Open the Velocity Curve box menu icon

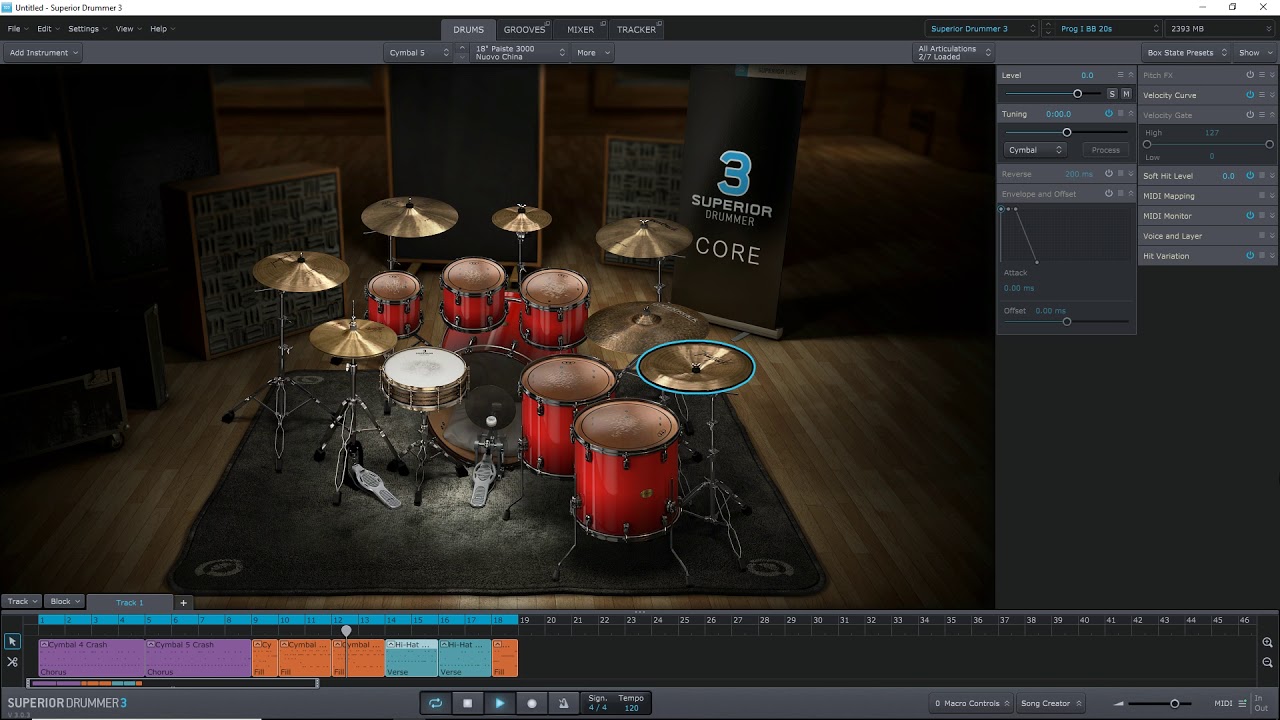pos(1261,95)
